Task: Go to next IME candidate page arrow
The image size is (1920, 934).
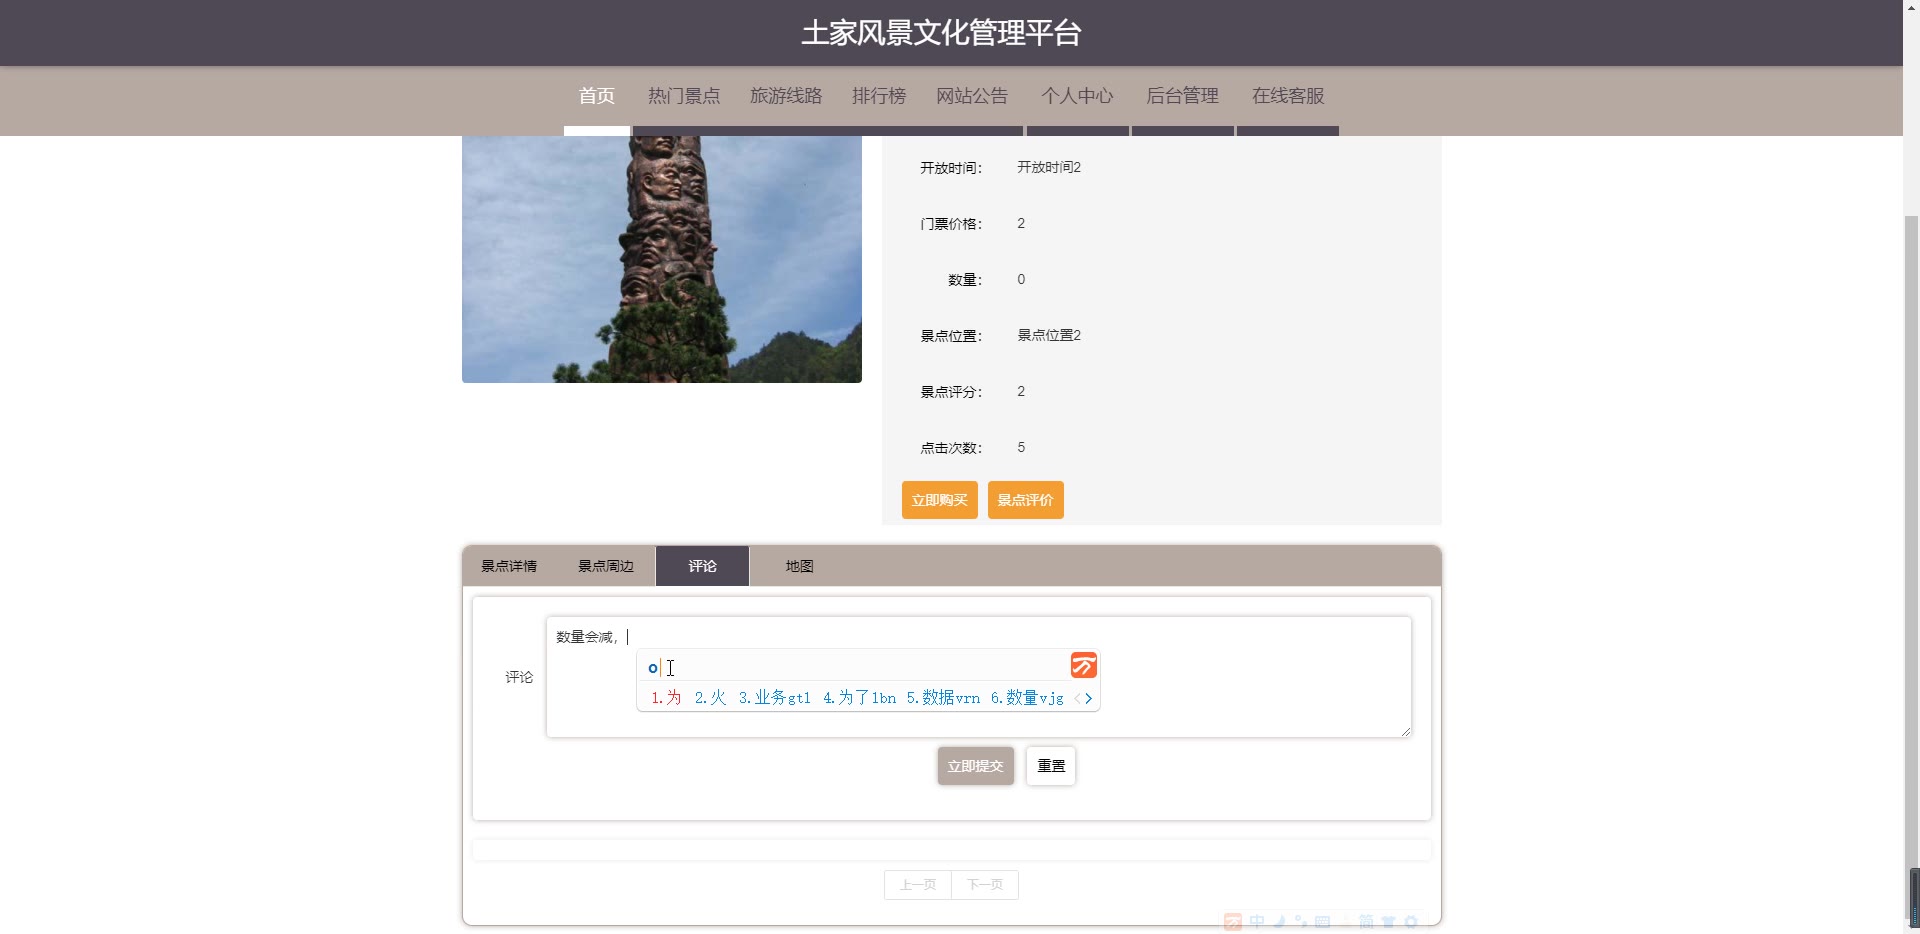Action: [1089, 699]
